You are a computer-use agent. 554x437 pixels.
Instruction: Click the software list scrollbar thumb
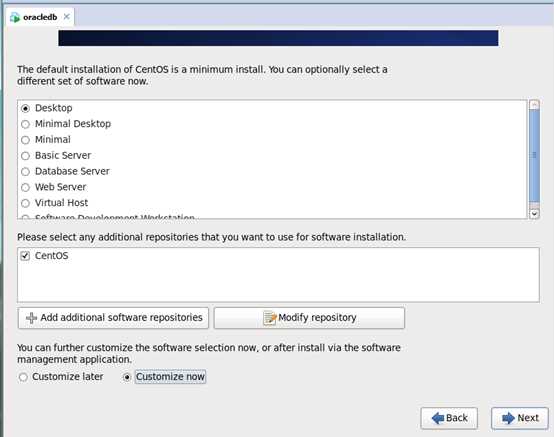coord(534,156)
